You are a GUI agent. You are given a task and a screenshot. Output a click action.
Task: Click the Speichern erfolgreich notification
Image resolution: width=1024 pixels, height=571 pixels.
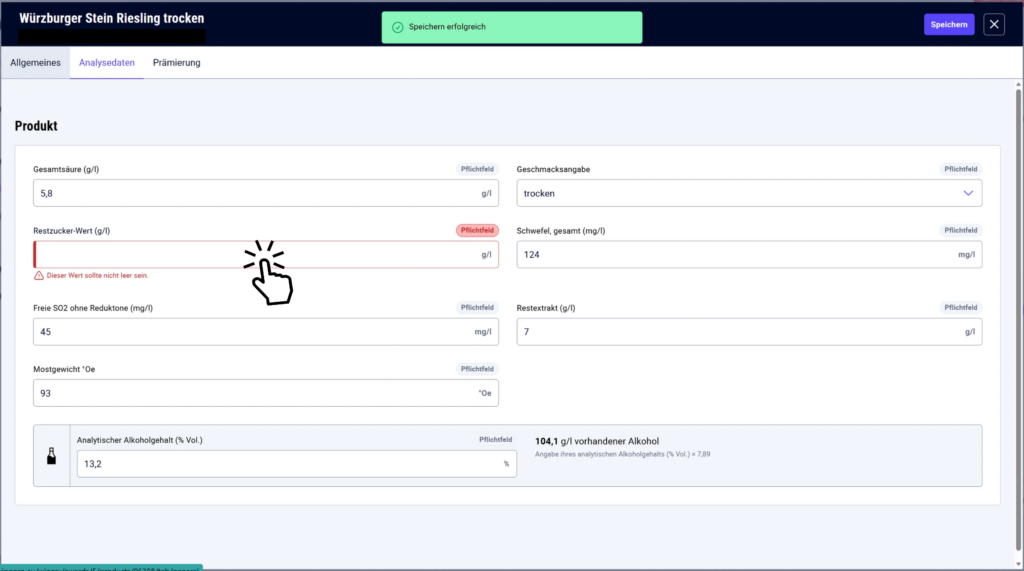tap(511, 27)
